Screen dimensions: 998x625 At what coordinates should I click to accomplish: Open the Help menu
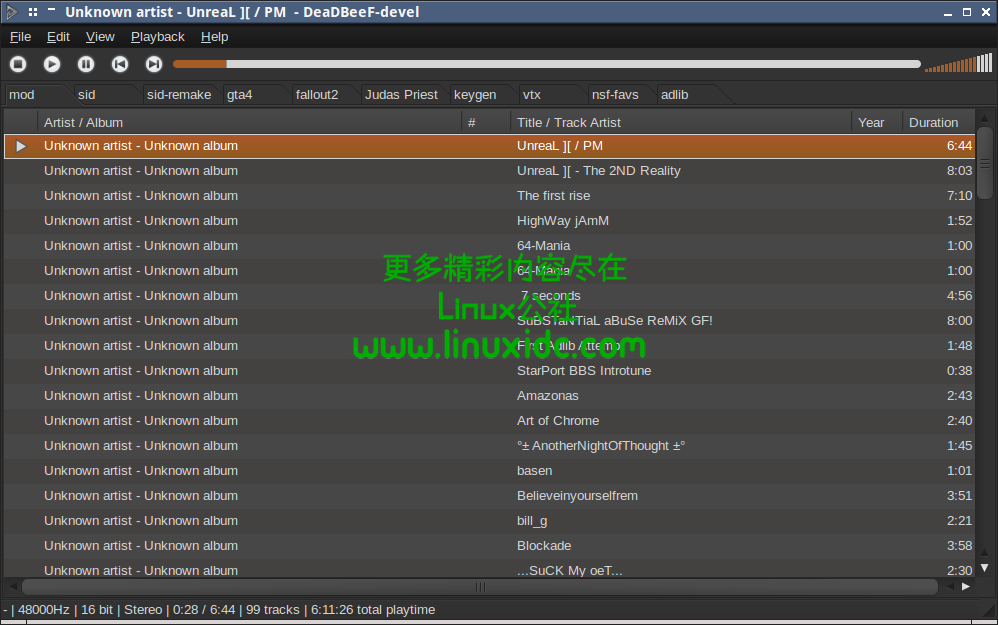click(x=214, y=36)
